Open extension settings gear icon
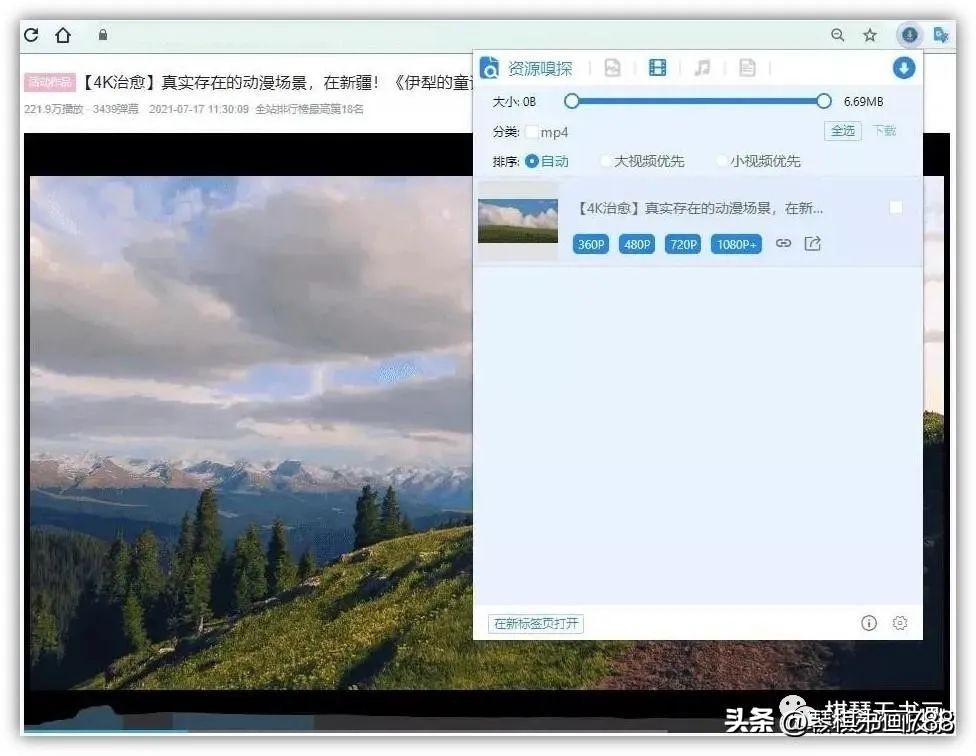Image resolution: width=976 pixels, height=756 pixels. 899,623
